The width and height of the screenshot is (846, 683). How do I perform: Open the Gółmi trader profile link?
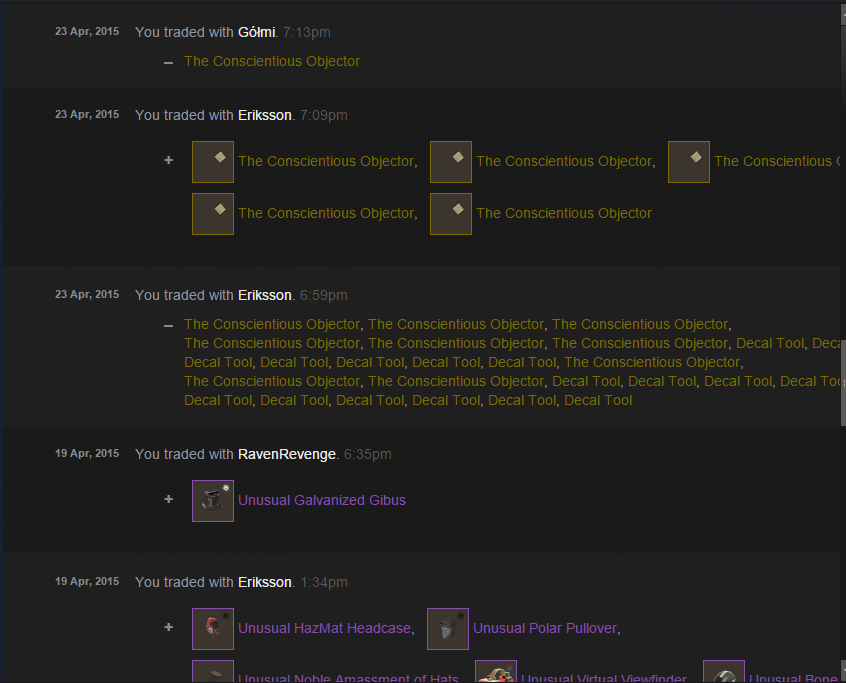click(x=257, y=32)
